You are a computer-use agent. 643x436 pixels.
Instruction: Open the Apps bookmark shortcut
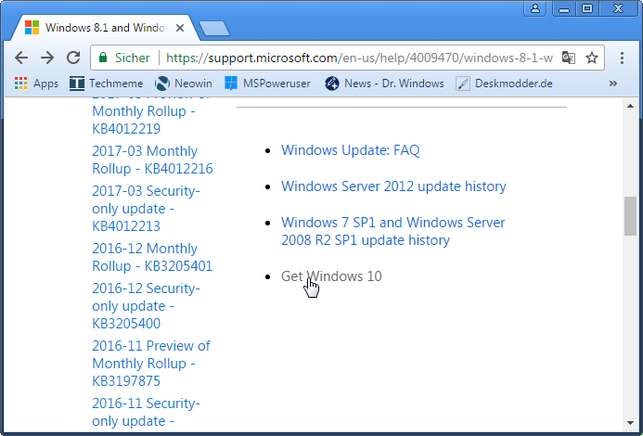tap(36, 84)
